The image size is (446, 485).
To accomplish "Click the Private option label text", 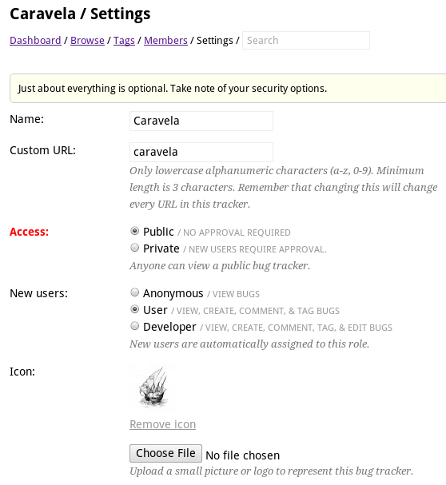I will [161, 249].
